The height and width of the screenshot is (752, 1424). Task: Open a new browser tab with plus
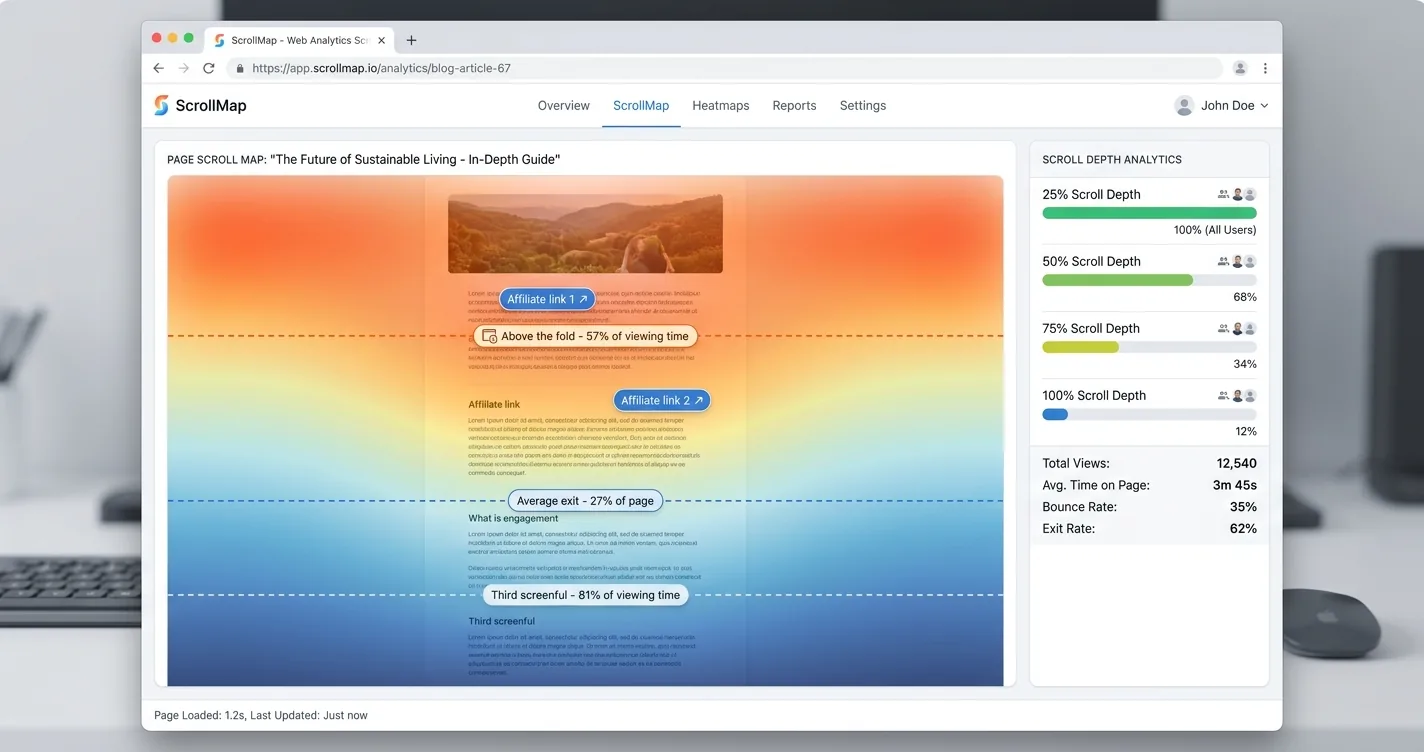(x=411, y=40)
